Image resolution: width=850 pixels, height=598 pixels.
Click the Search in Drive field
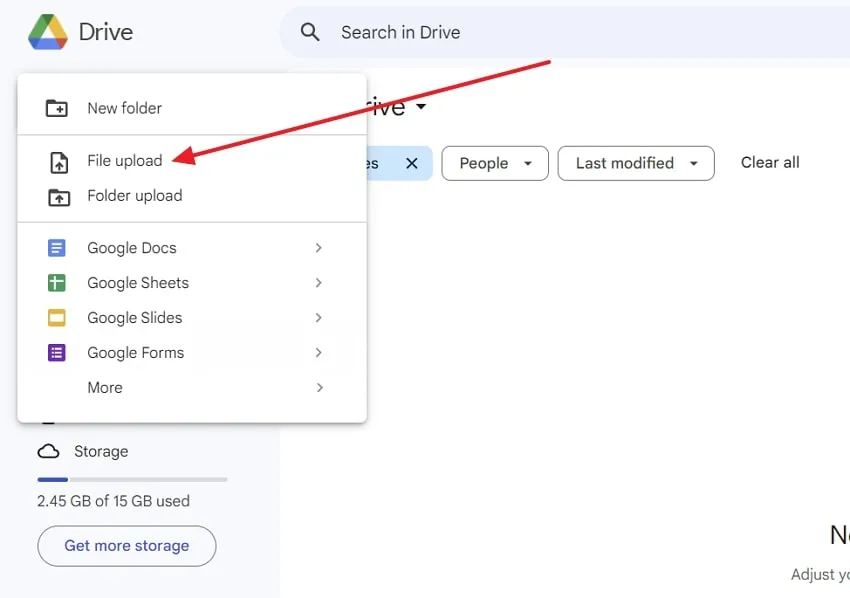(x=564, y=32)
